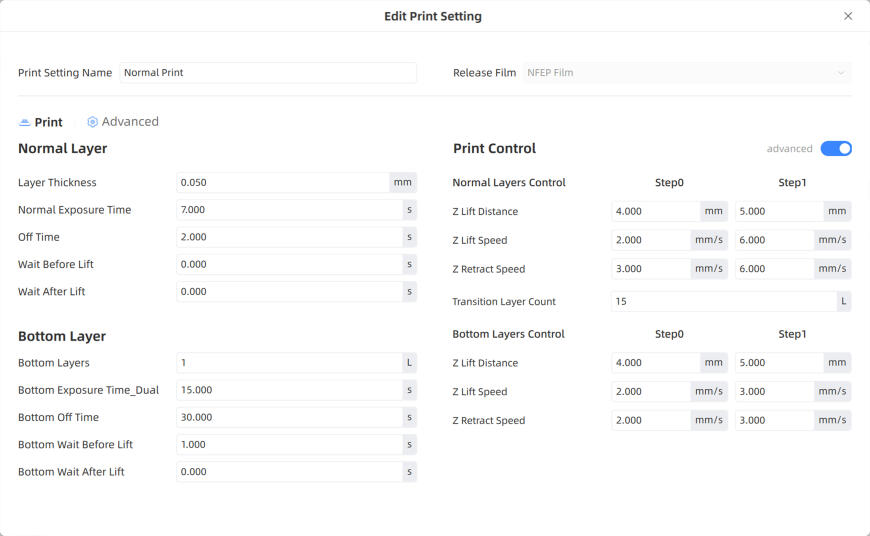Click the Transition Layer Count label
The height and width of the screenshot is (536, 870).
504,302
